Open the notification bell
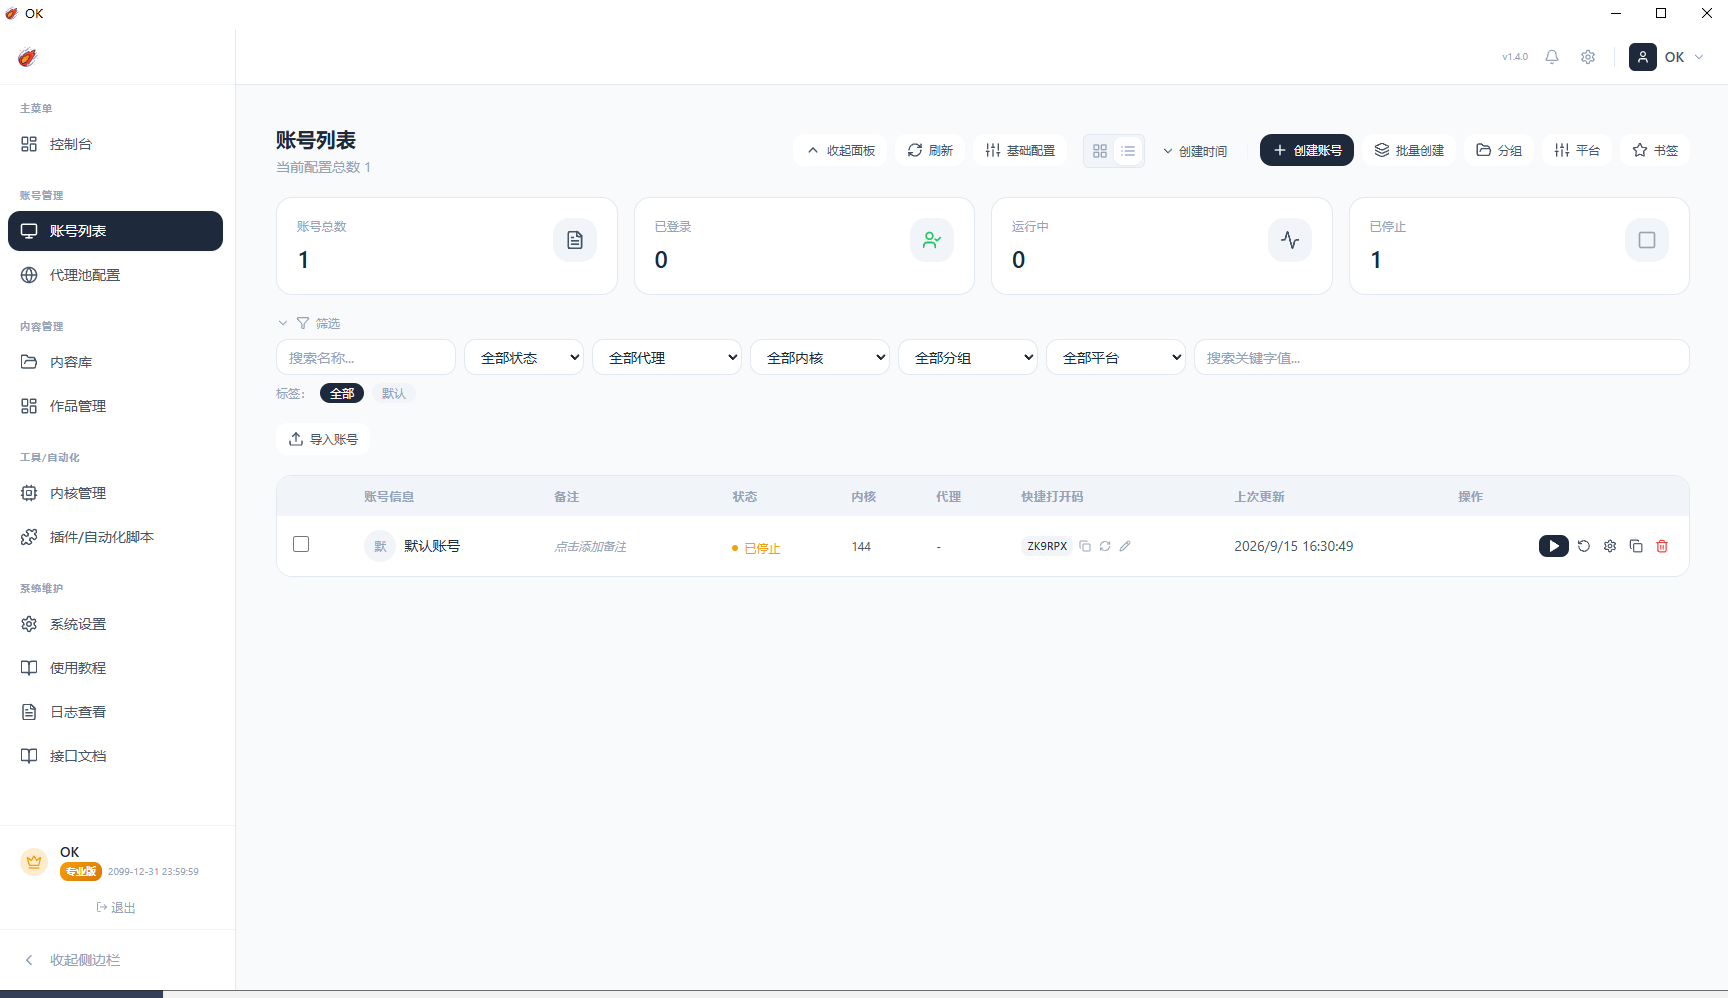Screen dimensions: 1728x998 click(1552, 57)
